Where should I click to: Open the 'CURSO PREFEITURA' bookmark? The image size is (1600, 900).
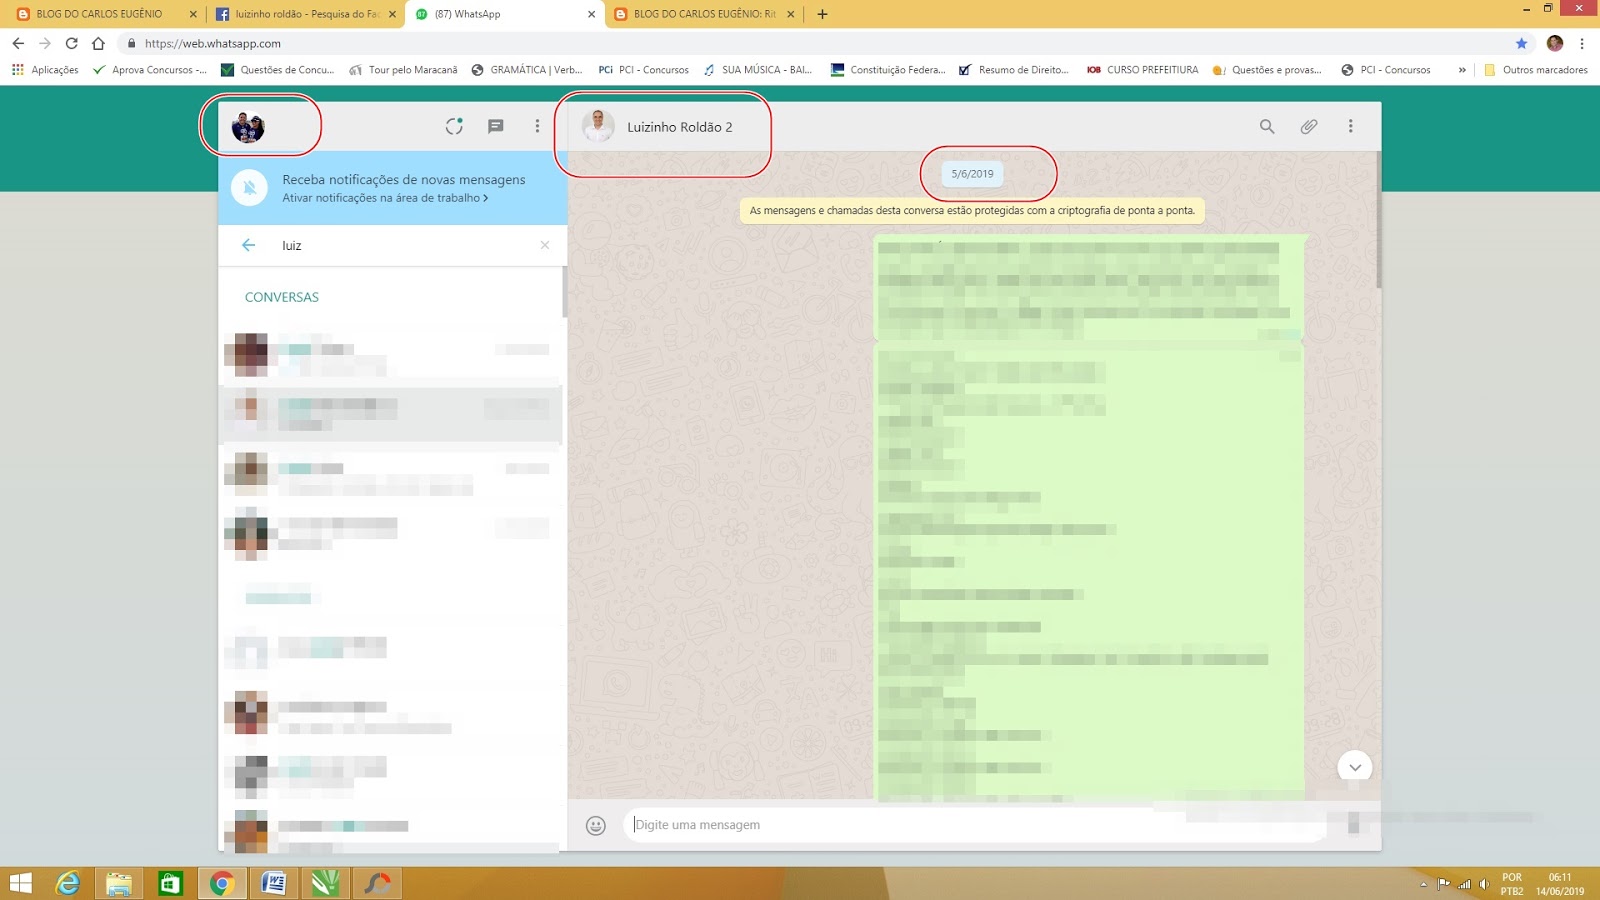(1142, 70)
